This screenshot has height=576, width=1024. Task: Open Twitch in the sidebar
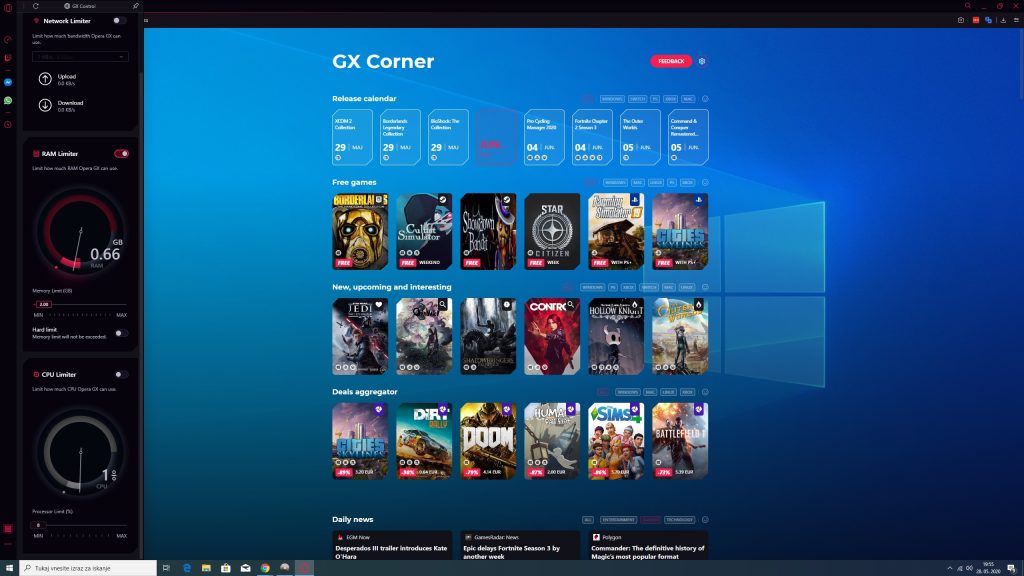click(x=8, y=58)
